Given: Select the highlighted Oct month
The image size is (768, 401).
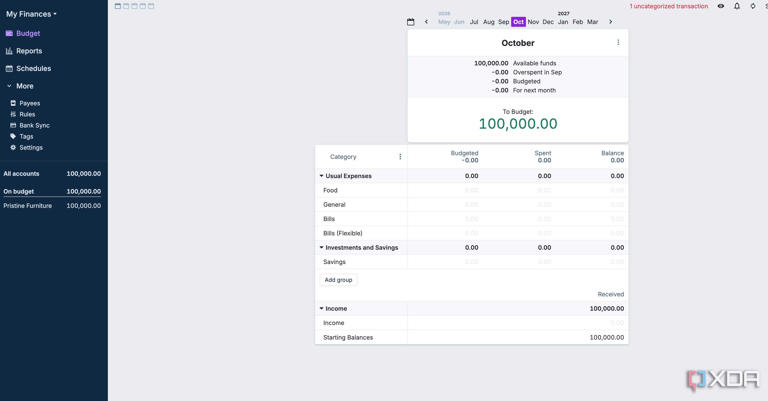Looking at the screenshot, I should [x=518, y=22].
